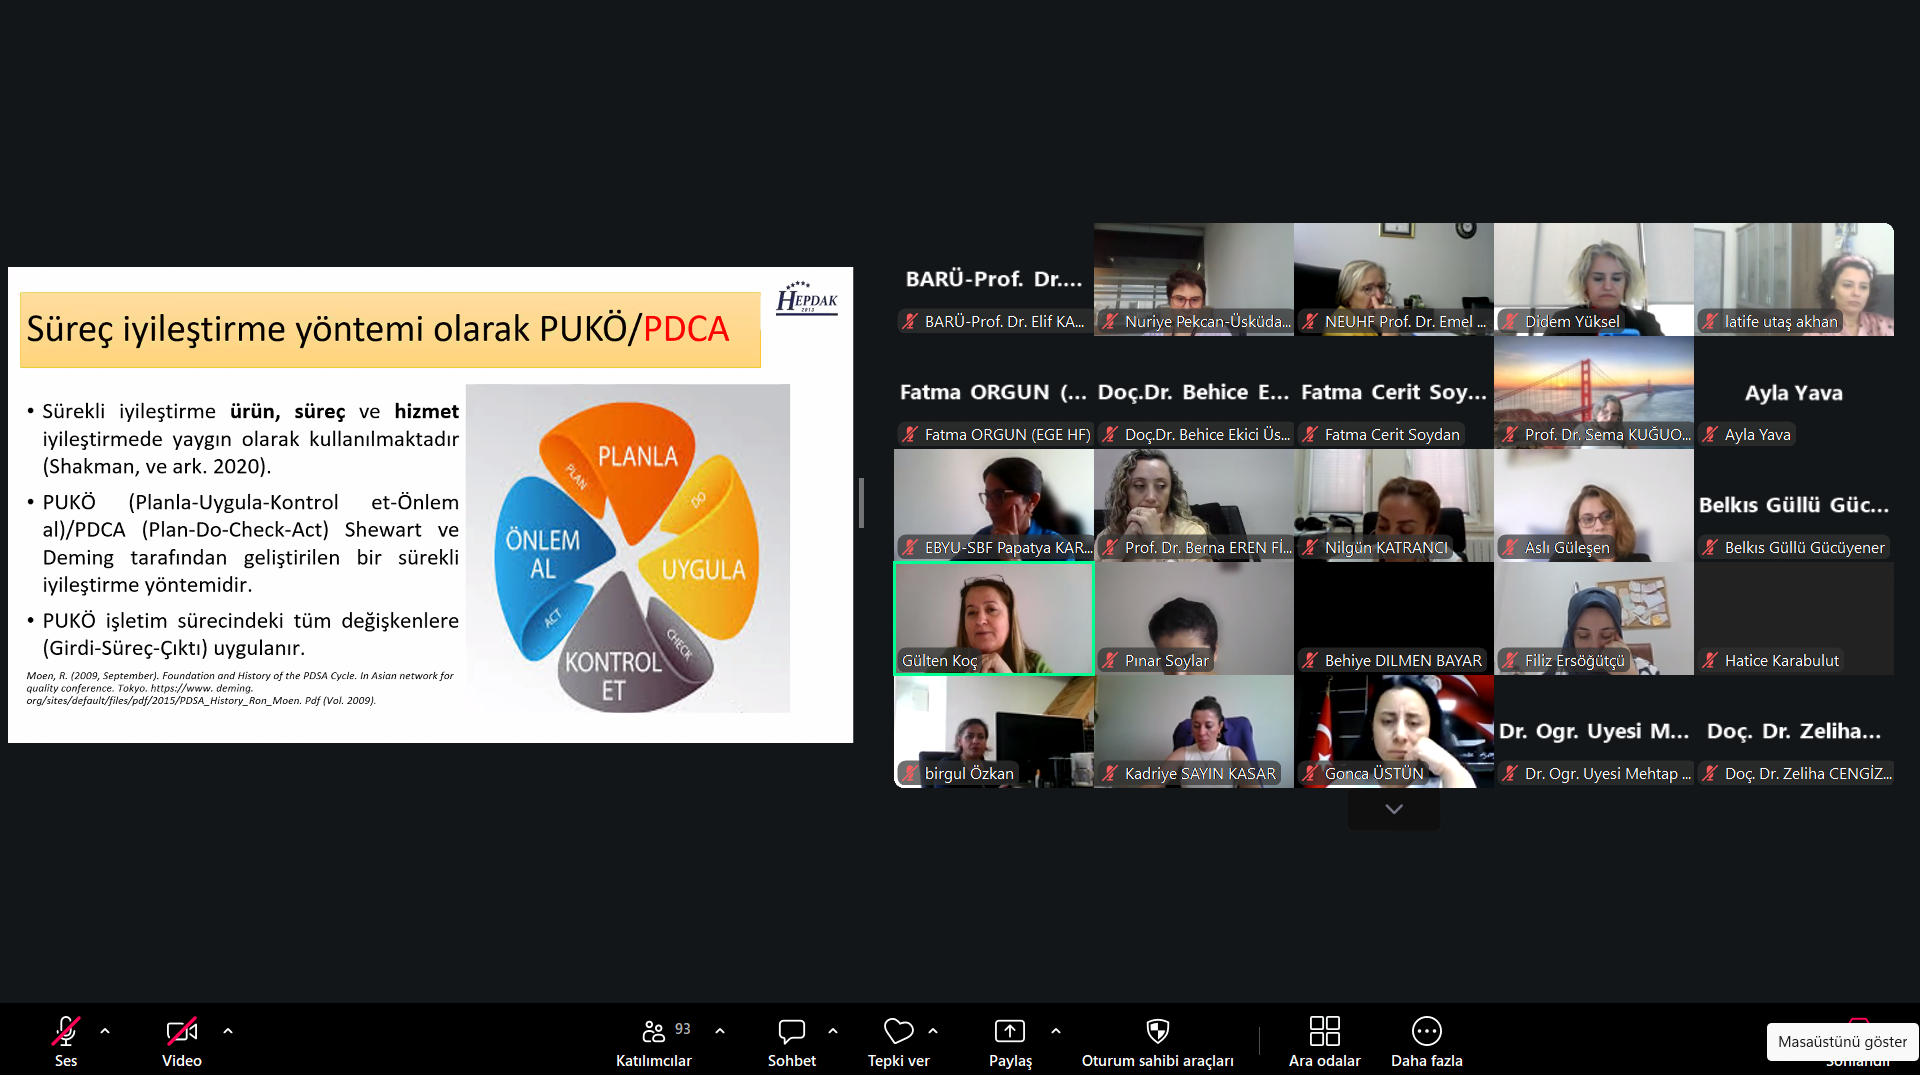The image size is (1920, 1075).
Task: Show next page of participant gallery
Action: click(1394, 809)
